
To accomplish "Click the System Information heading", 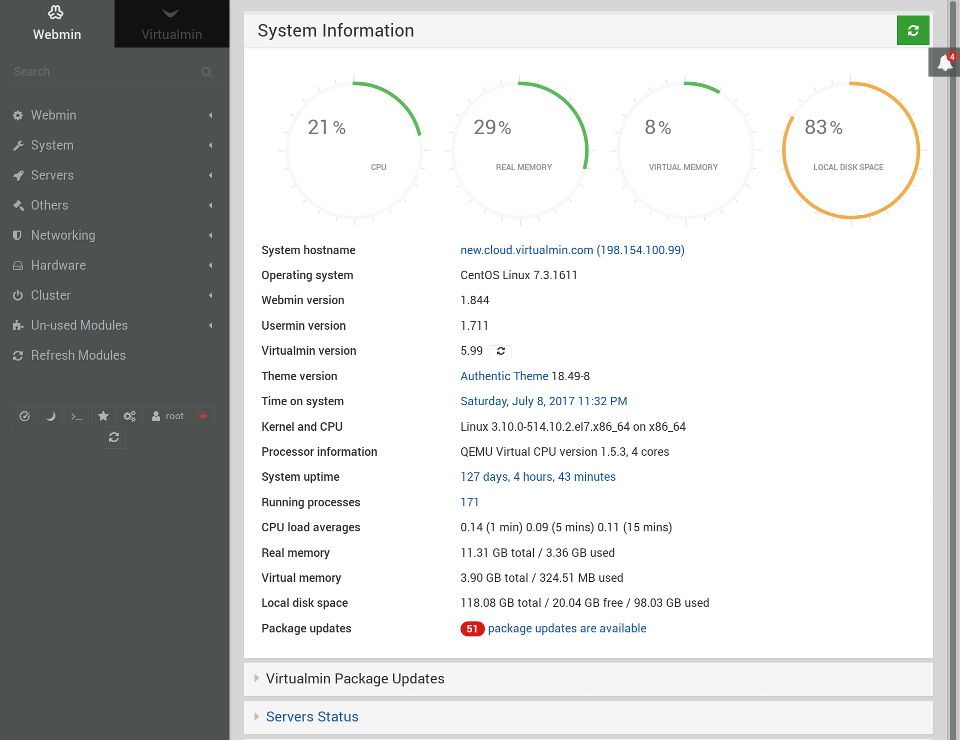I will 336,31.
